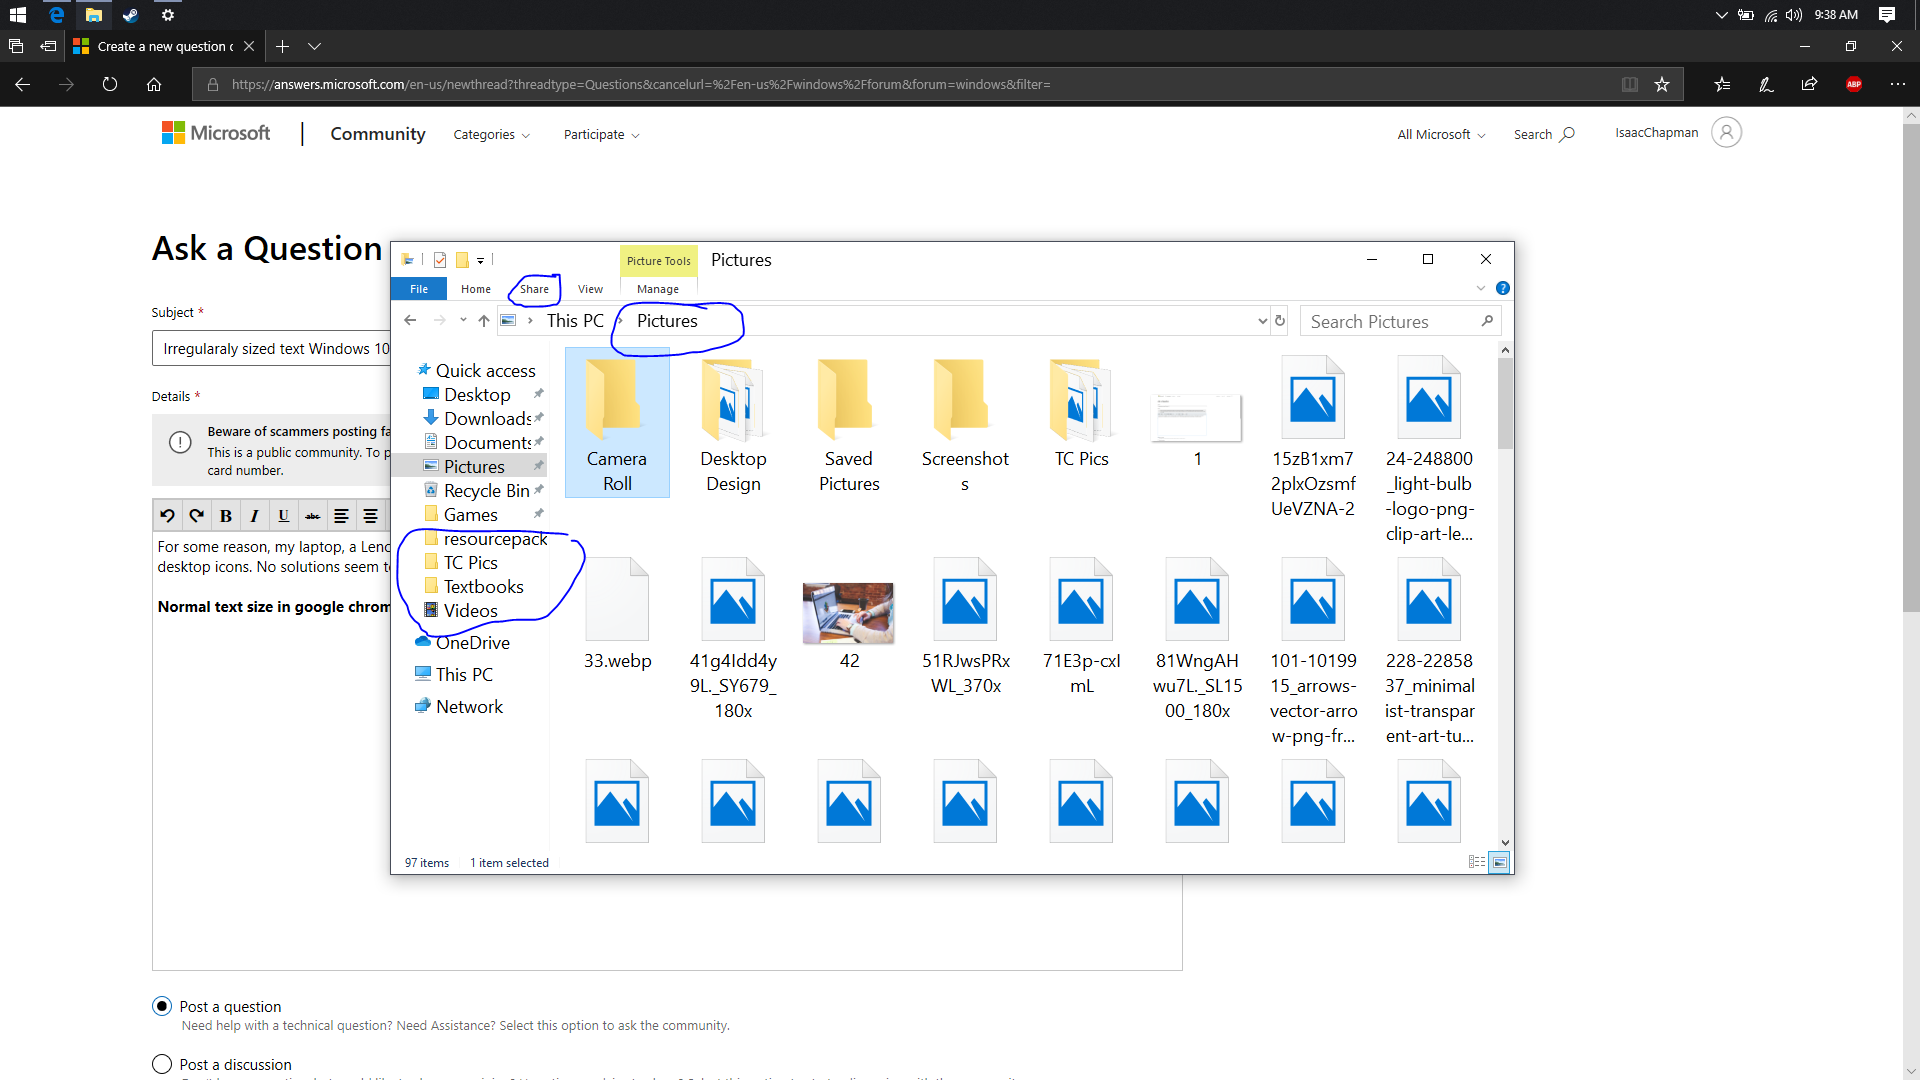Add notes with the pen icon

point(1766,85)
